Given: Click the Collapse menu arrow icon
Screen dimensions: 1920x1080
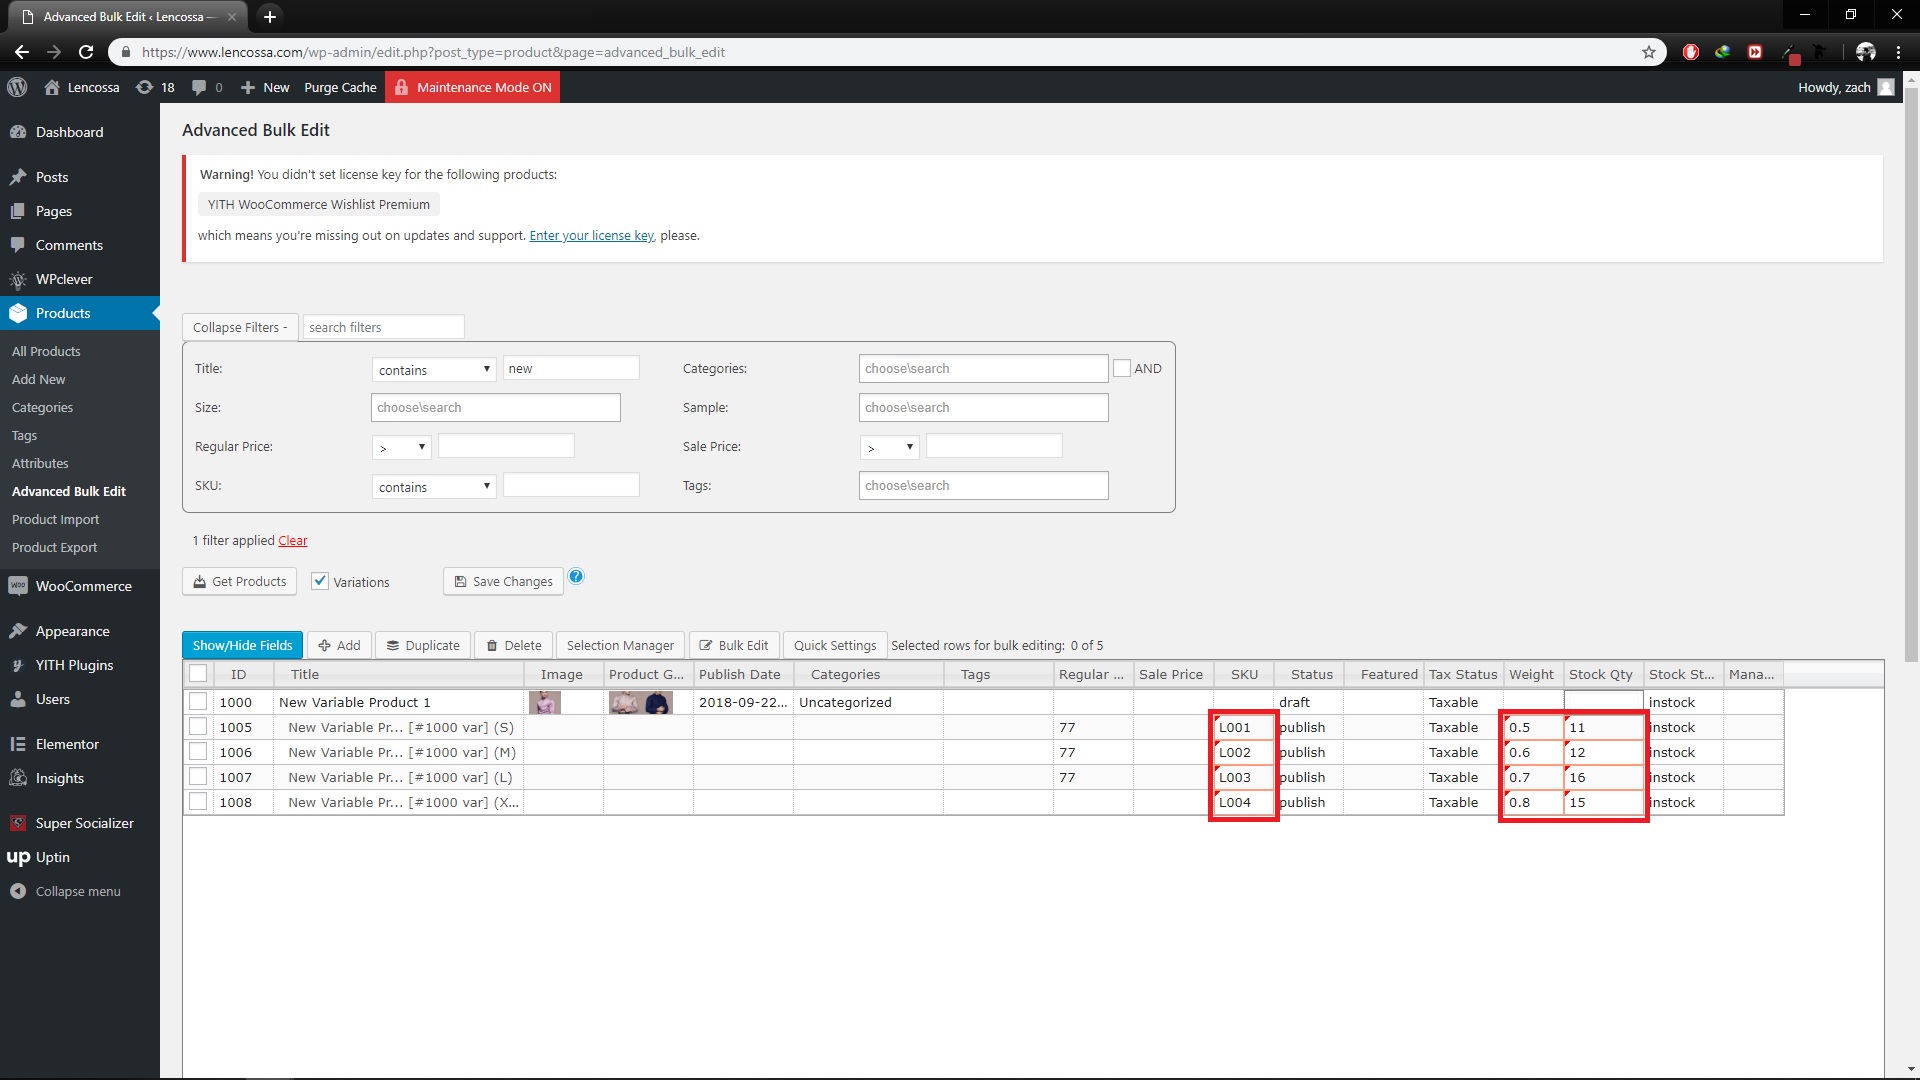Looking at the screenshot, I should pos(18,891).
